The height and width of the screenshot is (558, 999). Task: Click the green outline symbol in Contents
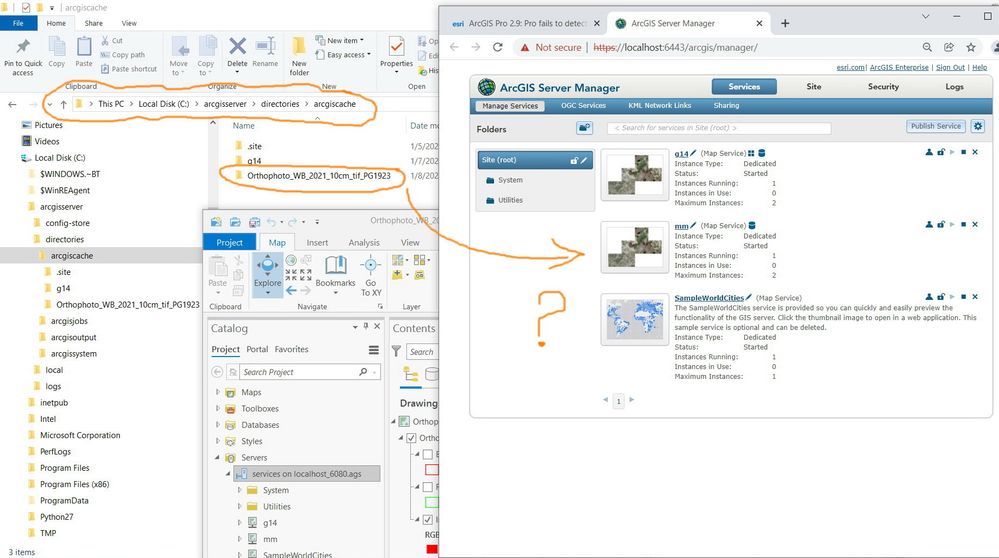pyautogui.click(x=431, y=503)
